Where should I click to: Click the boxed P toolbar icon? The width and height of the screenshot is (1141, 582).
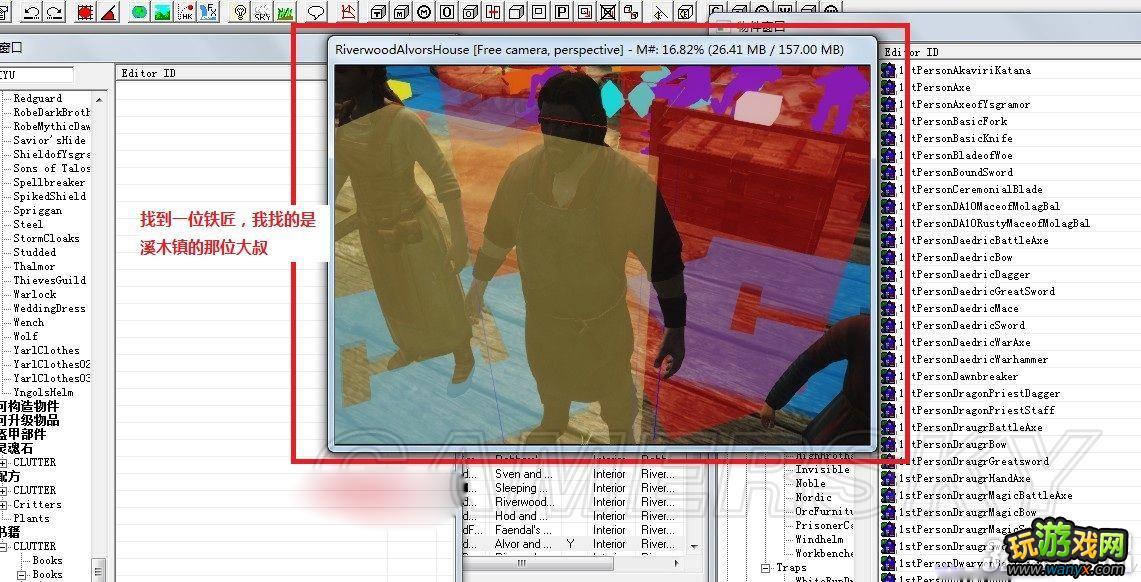(x=562, y=11)
